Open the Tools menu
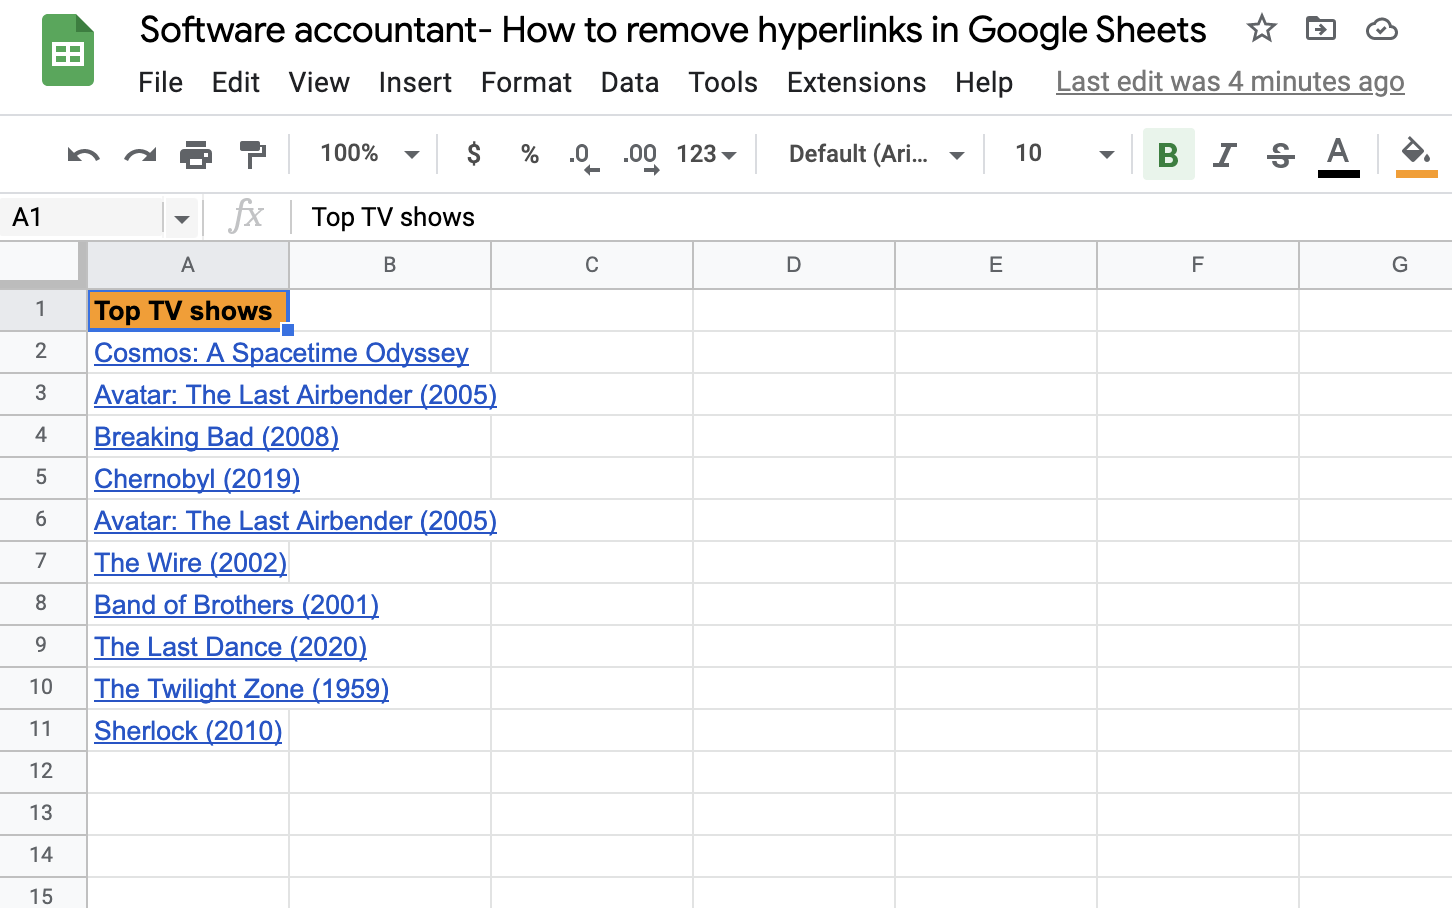This screenshot has width=1452, height=908. click(723, 82)
